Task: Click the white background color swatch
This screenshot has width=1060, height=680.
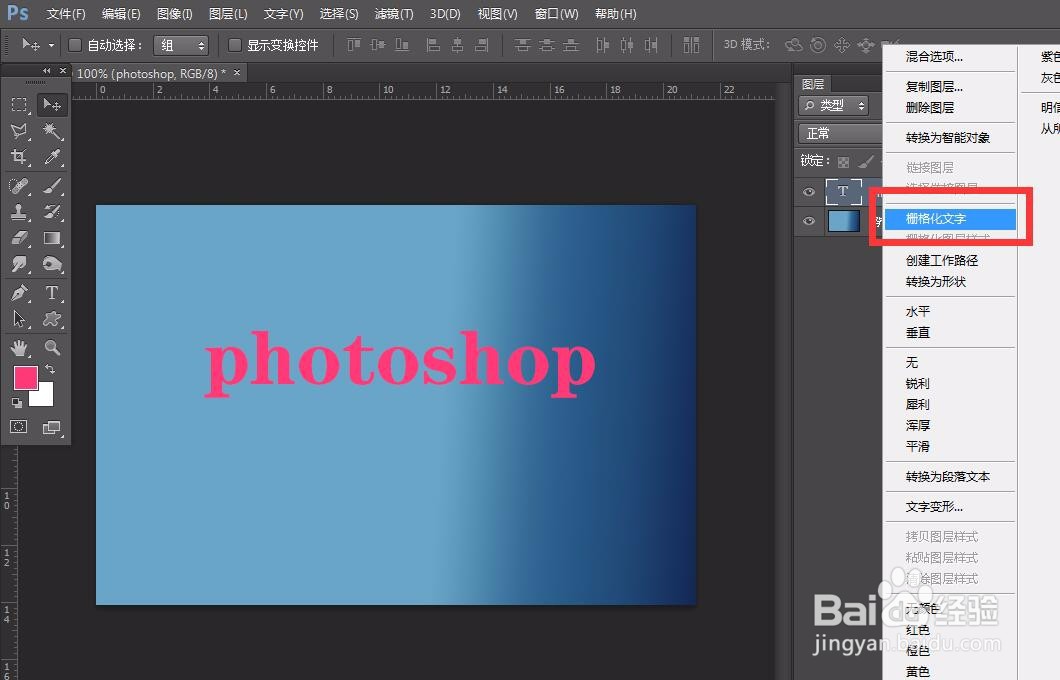Action: click(x=45, y=397)
